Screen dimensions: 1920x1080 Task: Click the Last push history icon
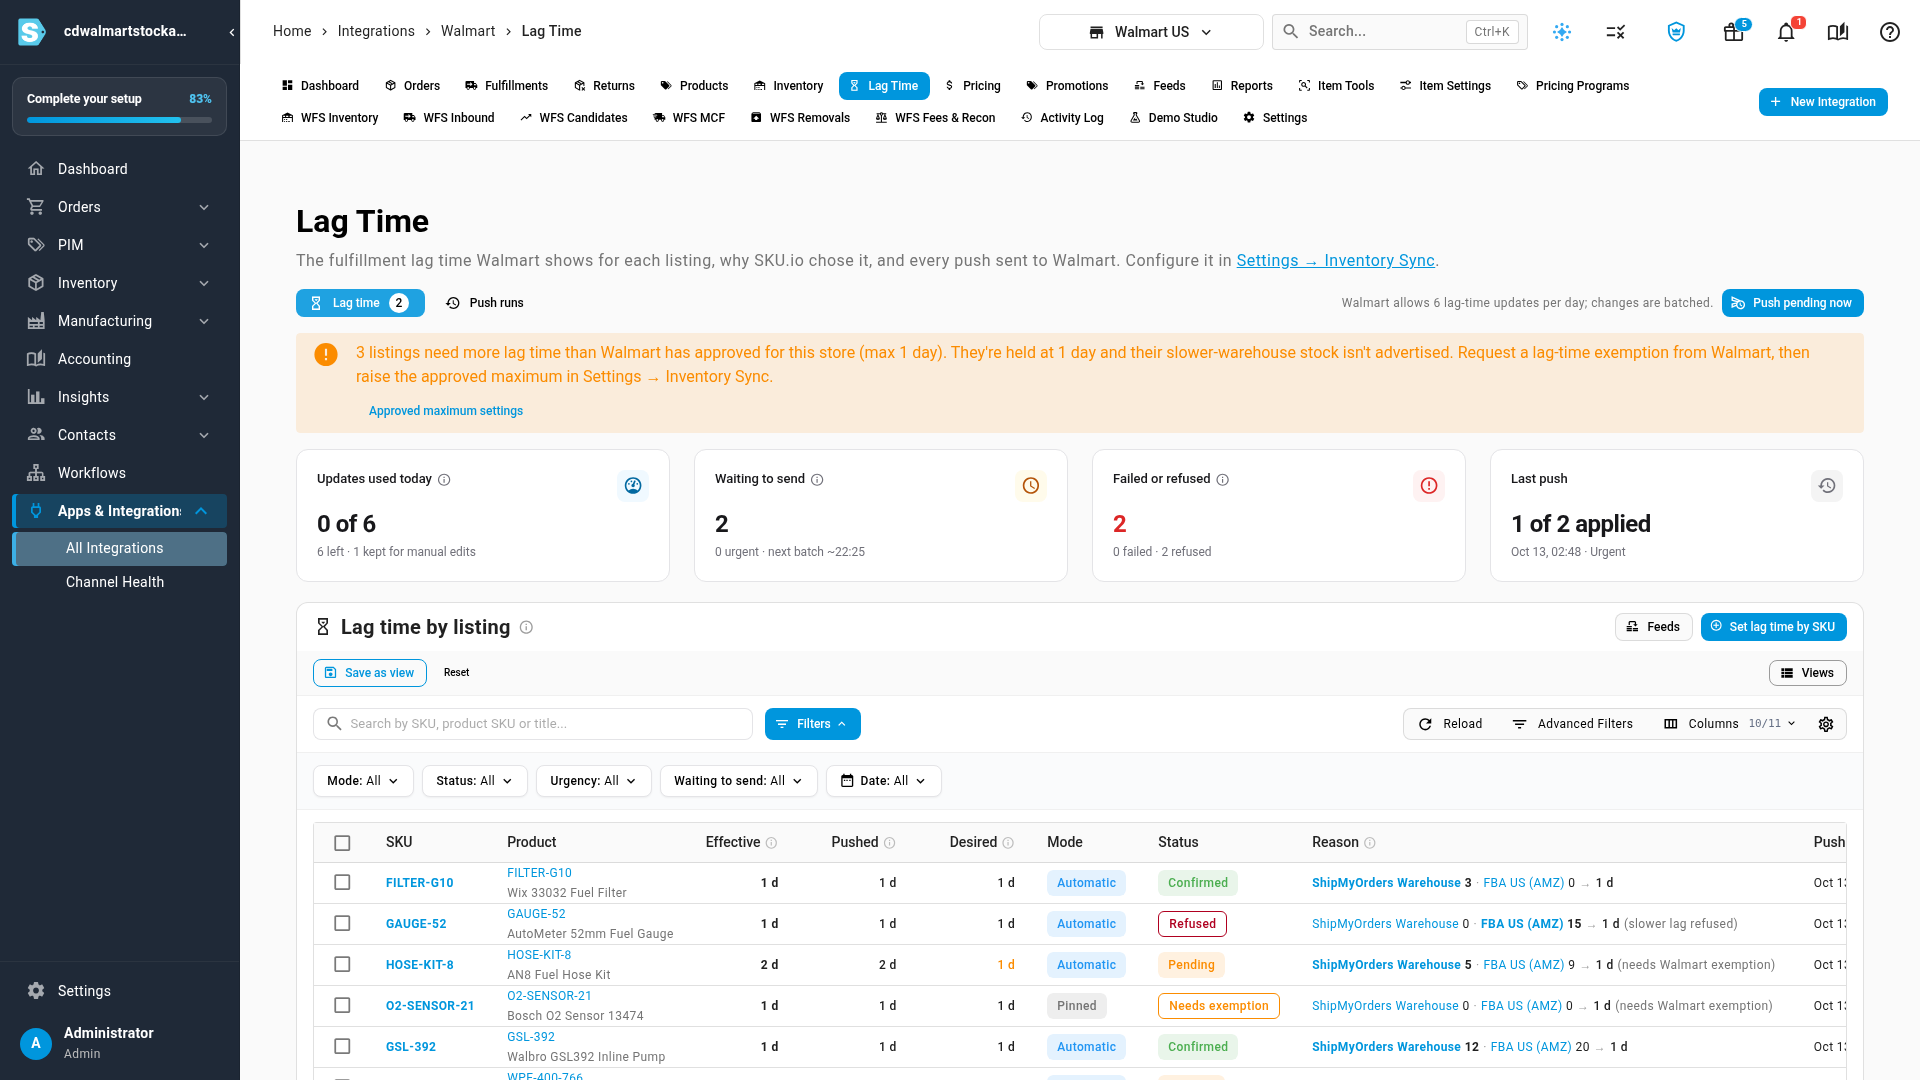point(1826,486)
